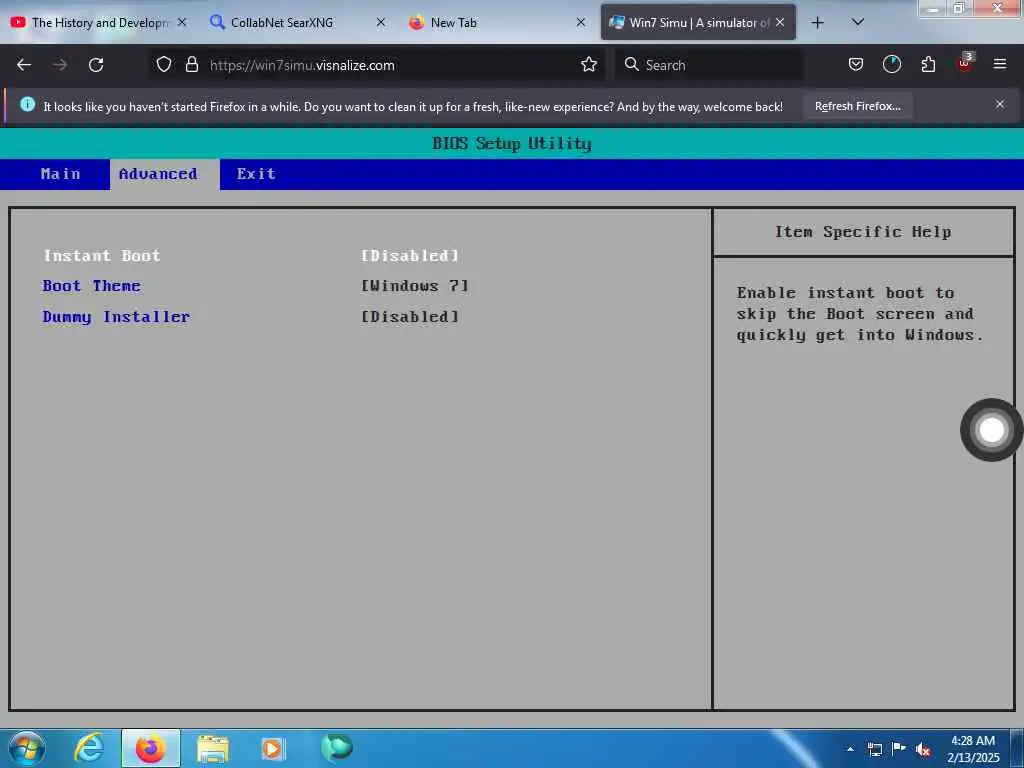The image size is (1024, 768).
Task: Open the BIOS Main tab
Action: [60, 174]
